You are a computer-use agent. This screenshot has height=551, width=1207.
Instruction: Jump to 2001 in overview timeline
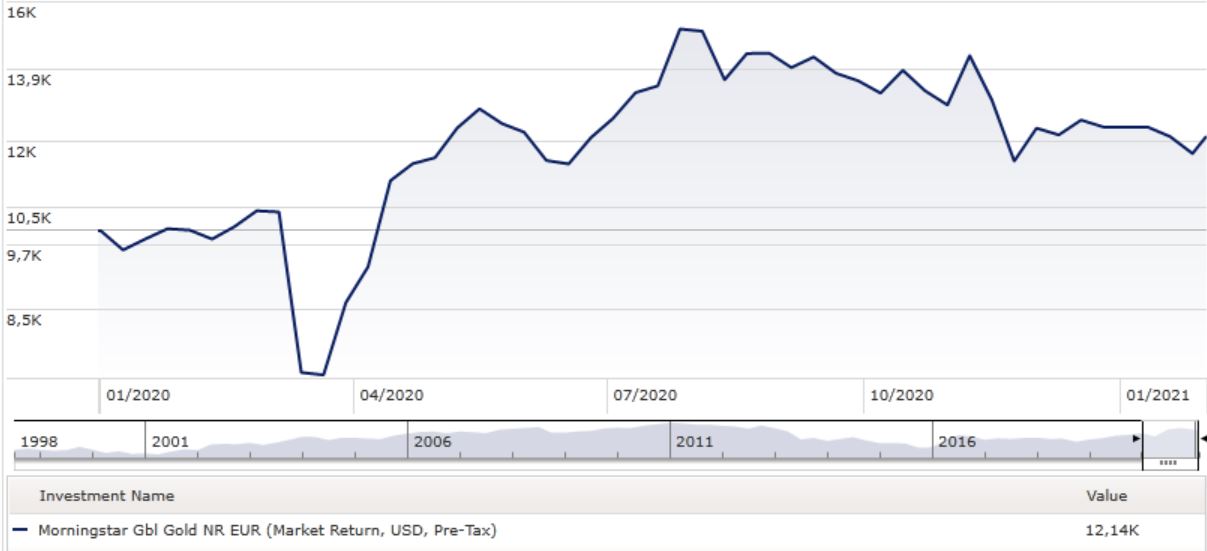169,441
